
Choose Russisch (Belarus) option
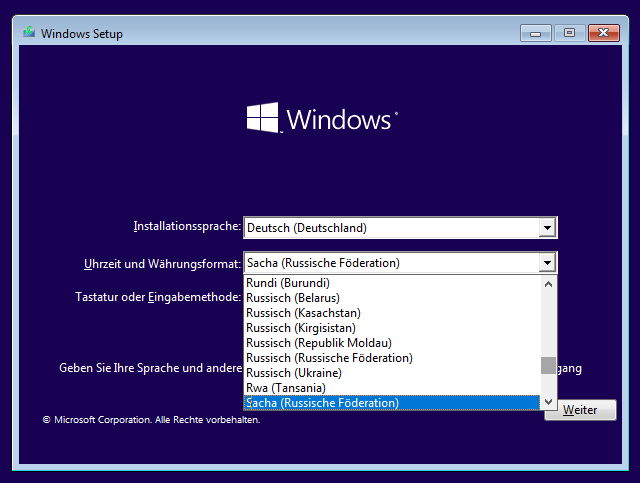click(x=392, y=298)
